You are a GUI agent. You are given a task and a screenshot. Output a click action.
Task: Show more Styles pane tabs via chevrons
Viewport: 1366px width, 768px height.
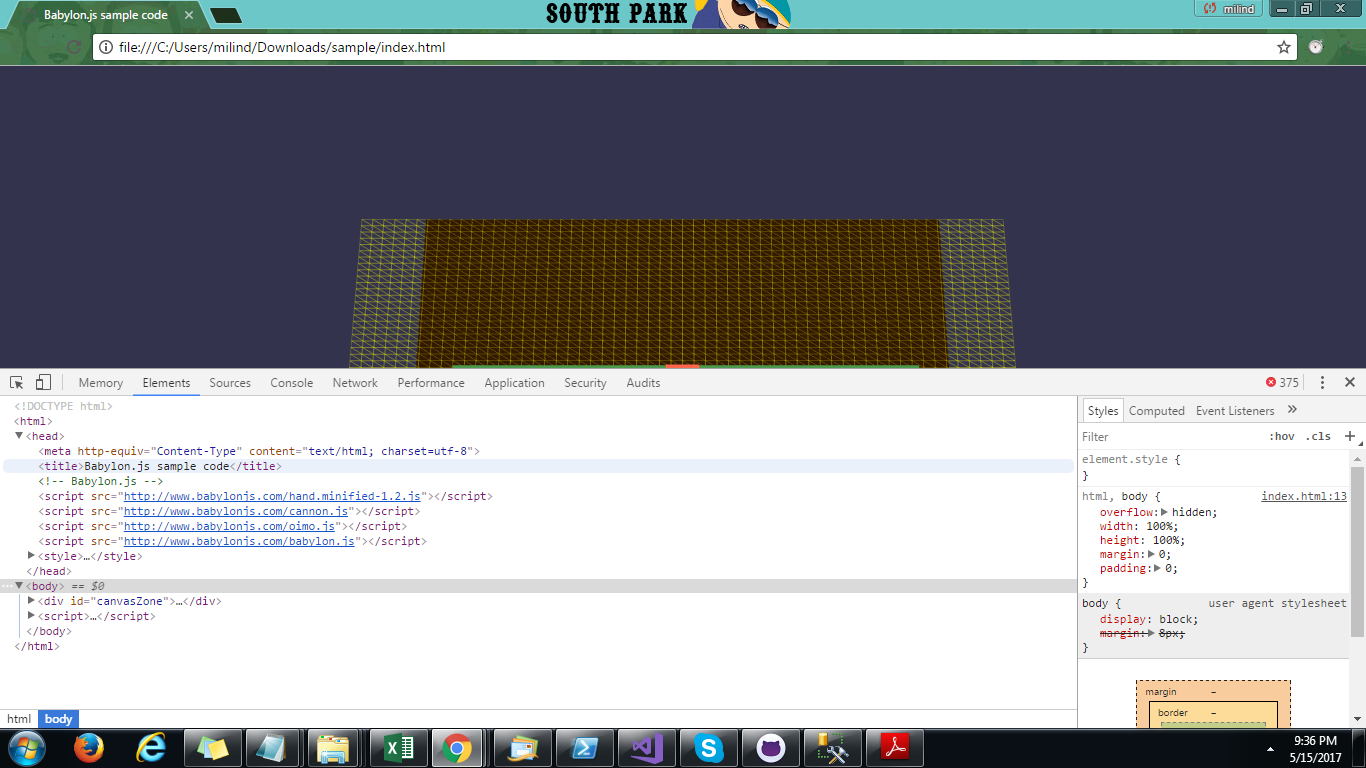coord(1292,410)
